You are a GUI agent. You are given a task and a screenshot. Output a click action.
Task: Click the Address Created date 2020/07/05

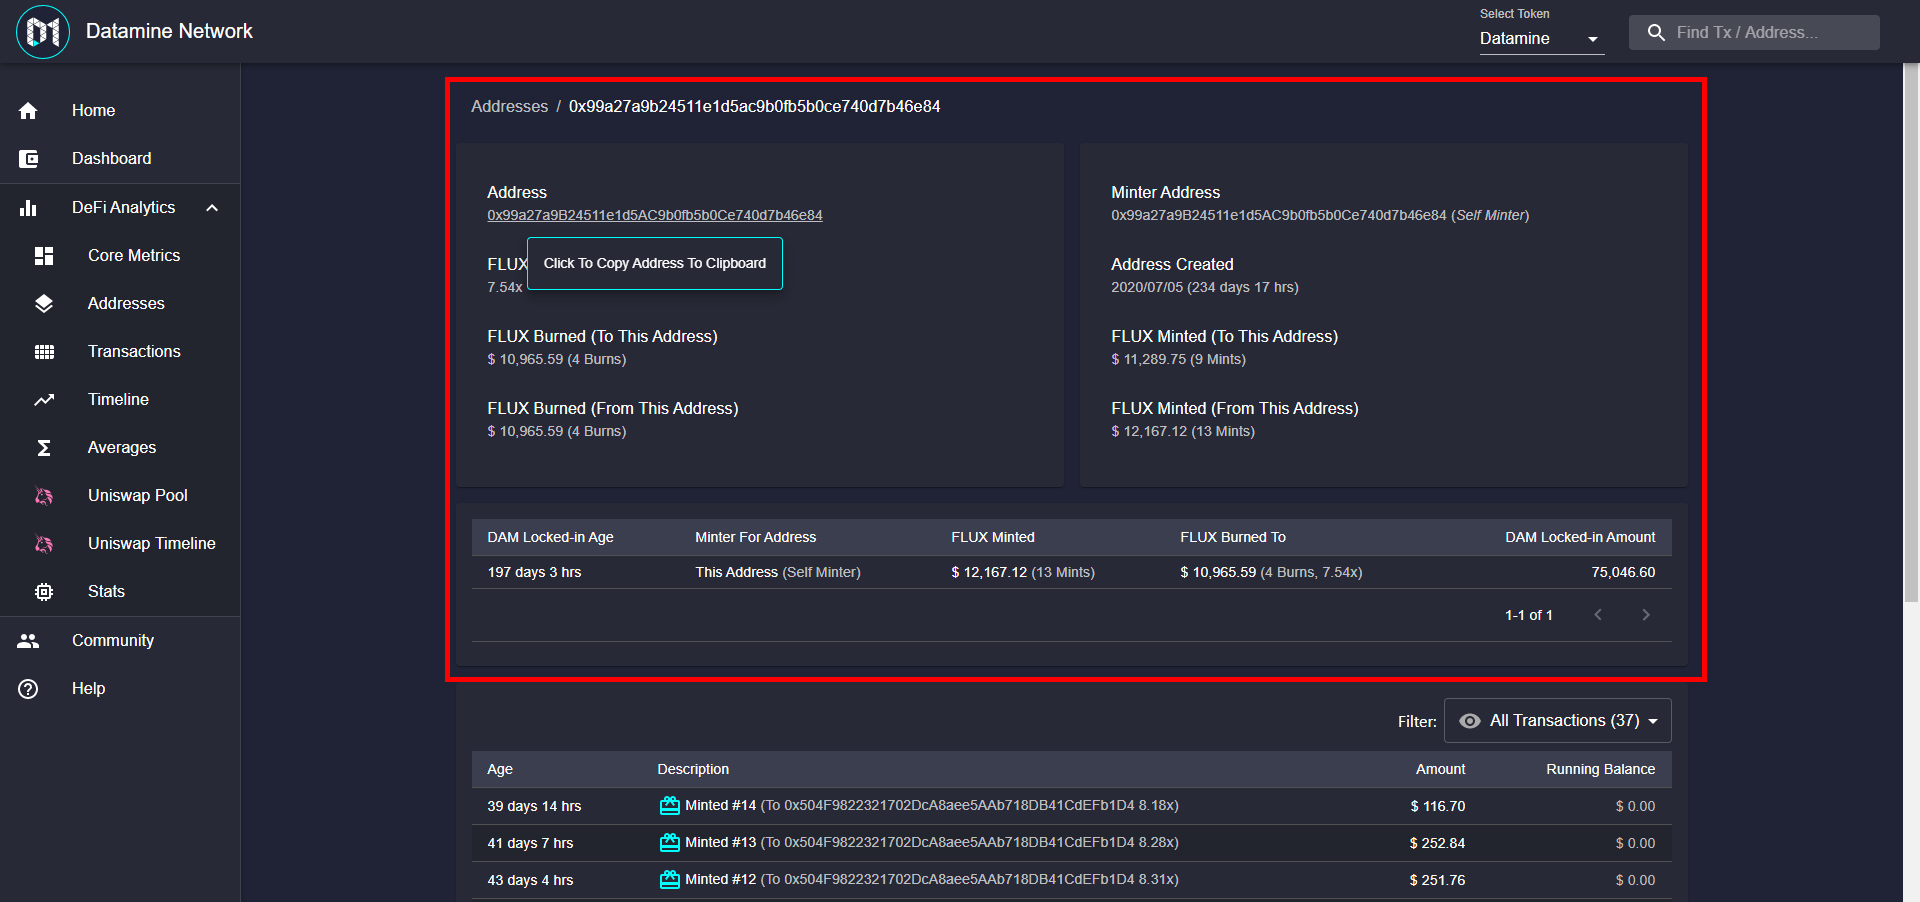coord(1205,288)
